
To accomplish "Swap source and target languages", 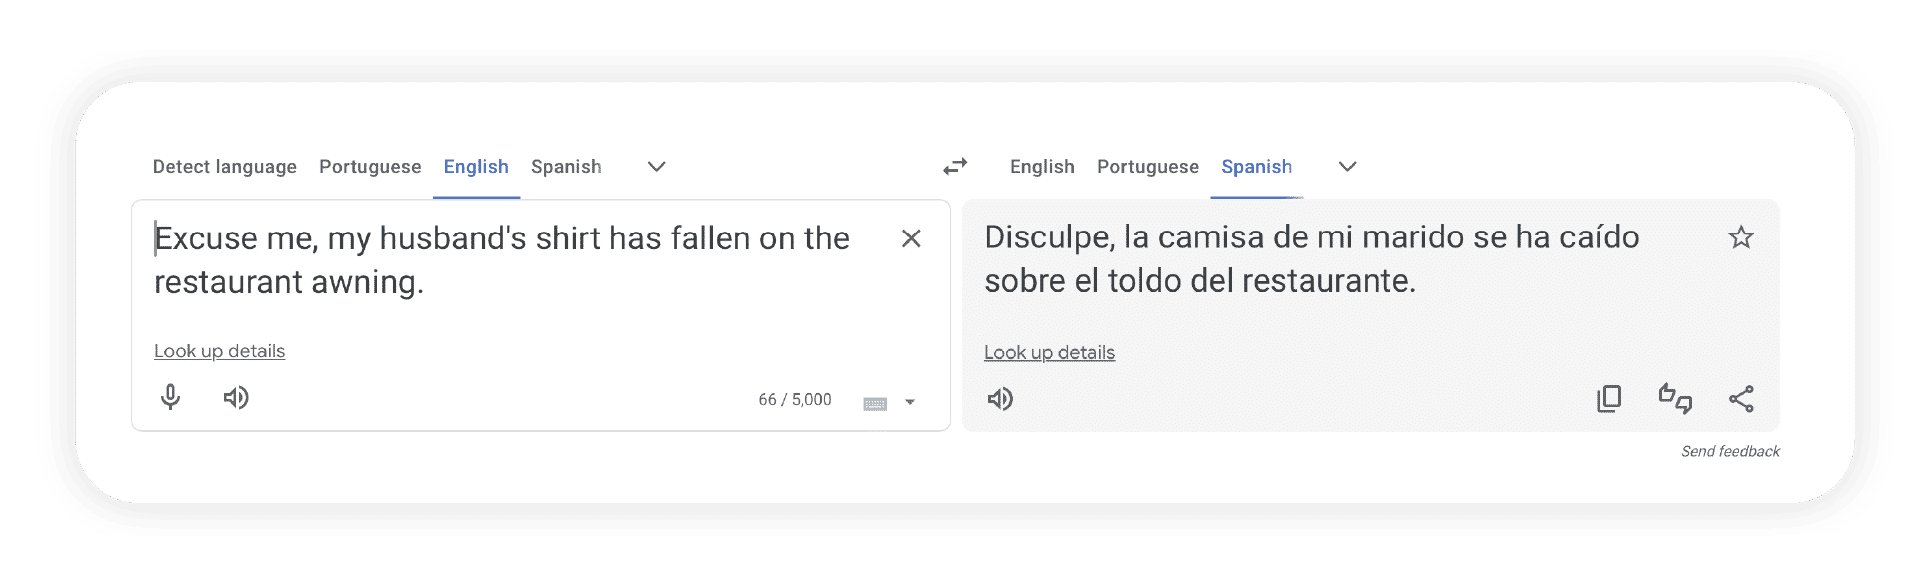I will coord(955,167).
